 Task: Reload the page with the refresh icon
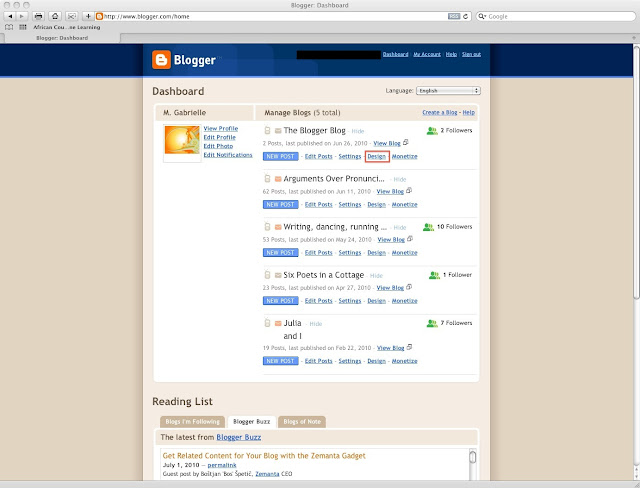pos(465,16)
